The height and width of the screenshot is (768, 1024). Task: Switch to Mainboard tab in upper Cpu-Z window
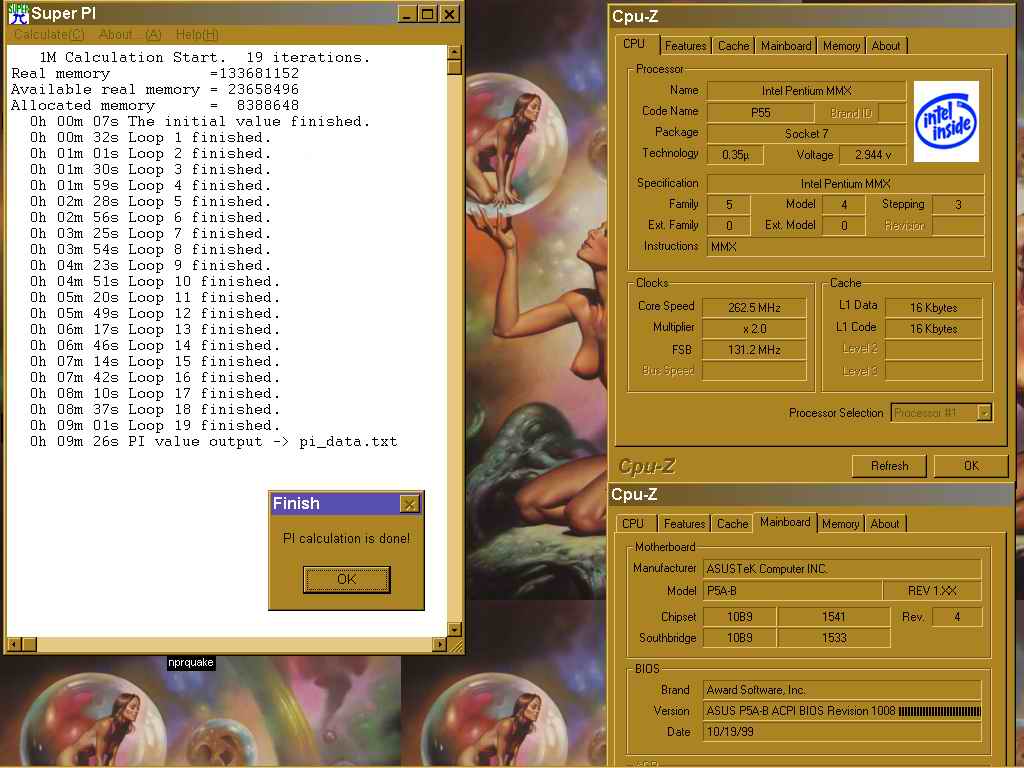[786, 46]
